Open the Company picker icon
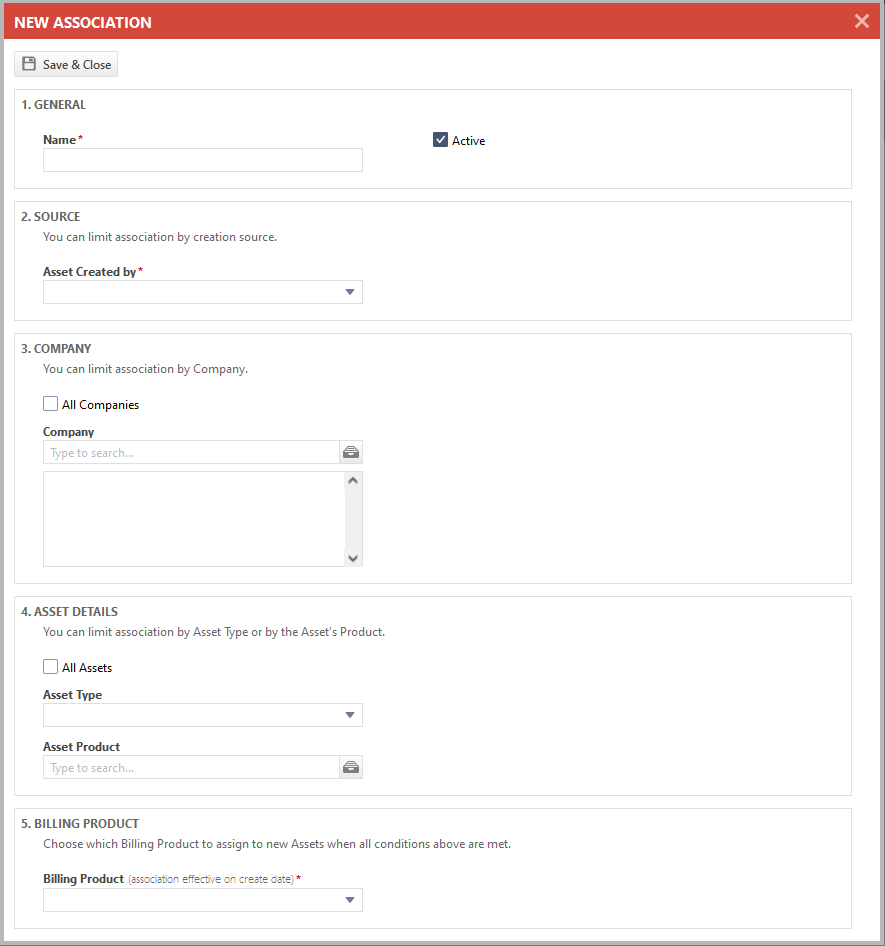885x946 pixels. point(351,453)
